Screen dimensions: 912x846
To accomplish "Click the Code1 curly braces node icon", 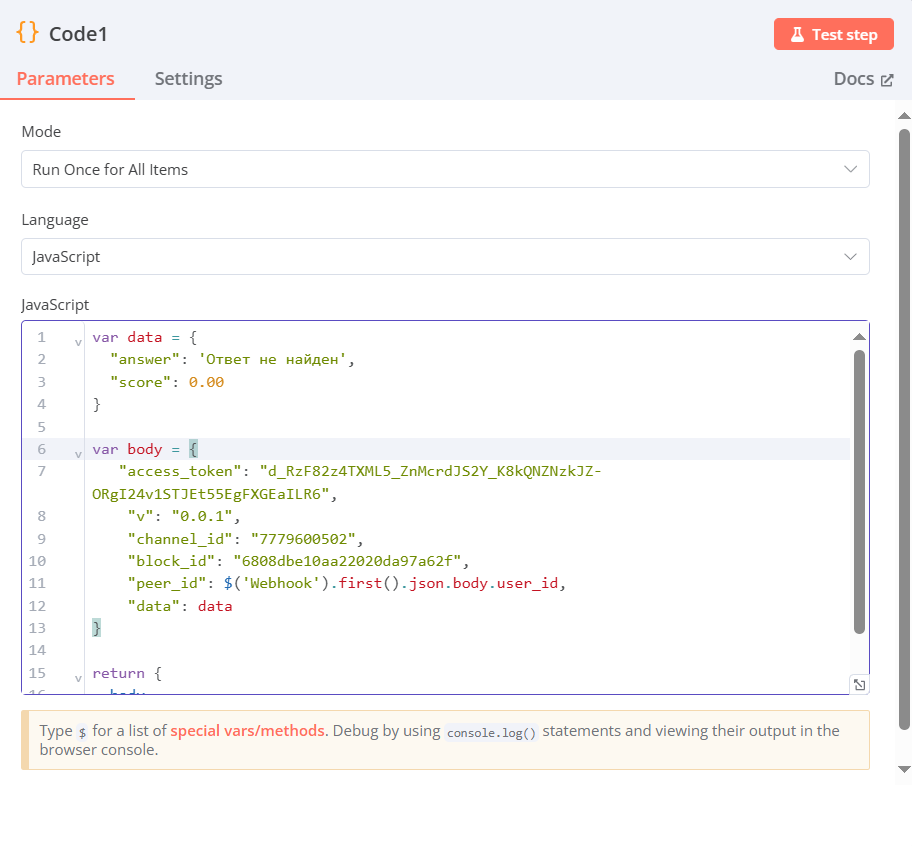I will (27, 33).
